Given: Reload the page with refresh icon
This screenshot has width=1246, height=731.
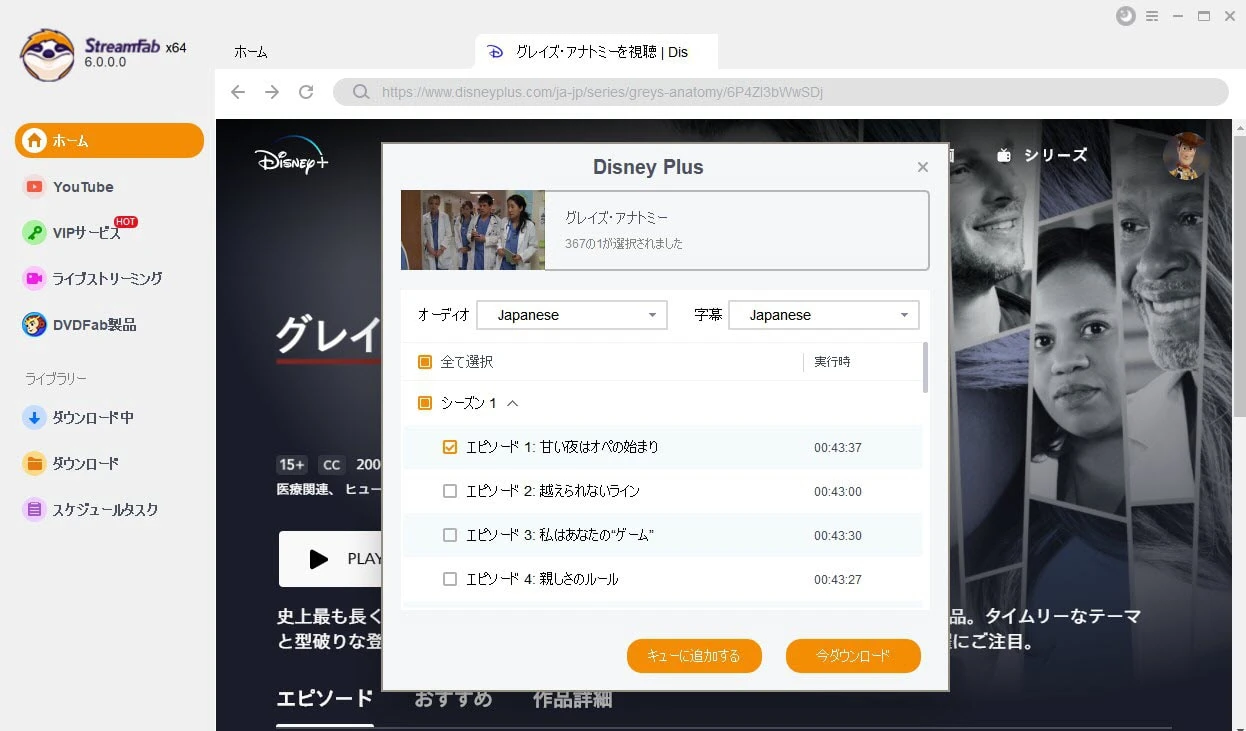Looking at the screenshot, I should 306,92.
